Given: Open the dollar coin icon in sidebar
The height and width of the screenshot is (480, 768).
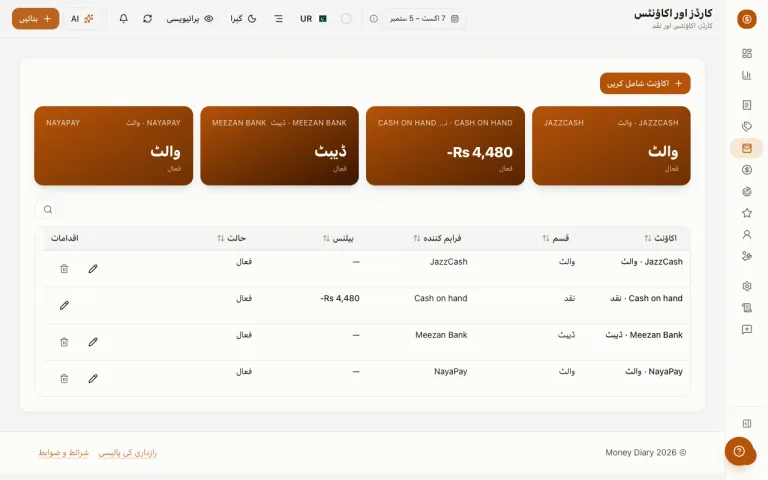Looking at the screenshot, I should 746,170.
